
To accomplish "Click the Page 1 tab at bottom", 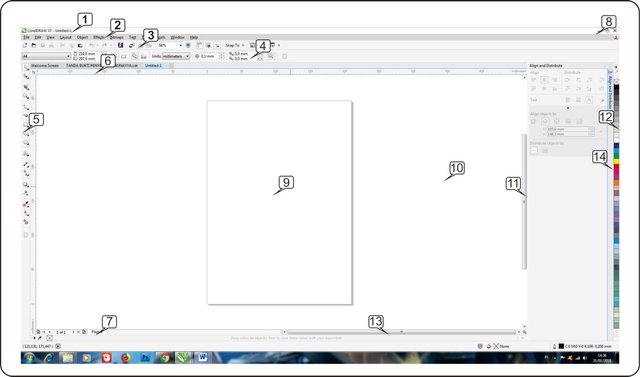I will 97,332.
